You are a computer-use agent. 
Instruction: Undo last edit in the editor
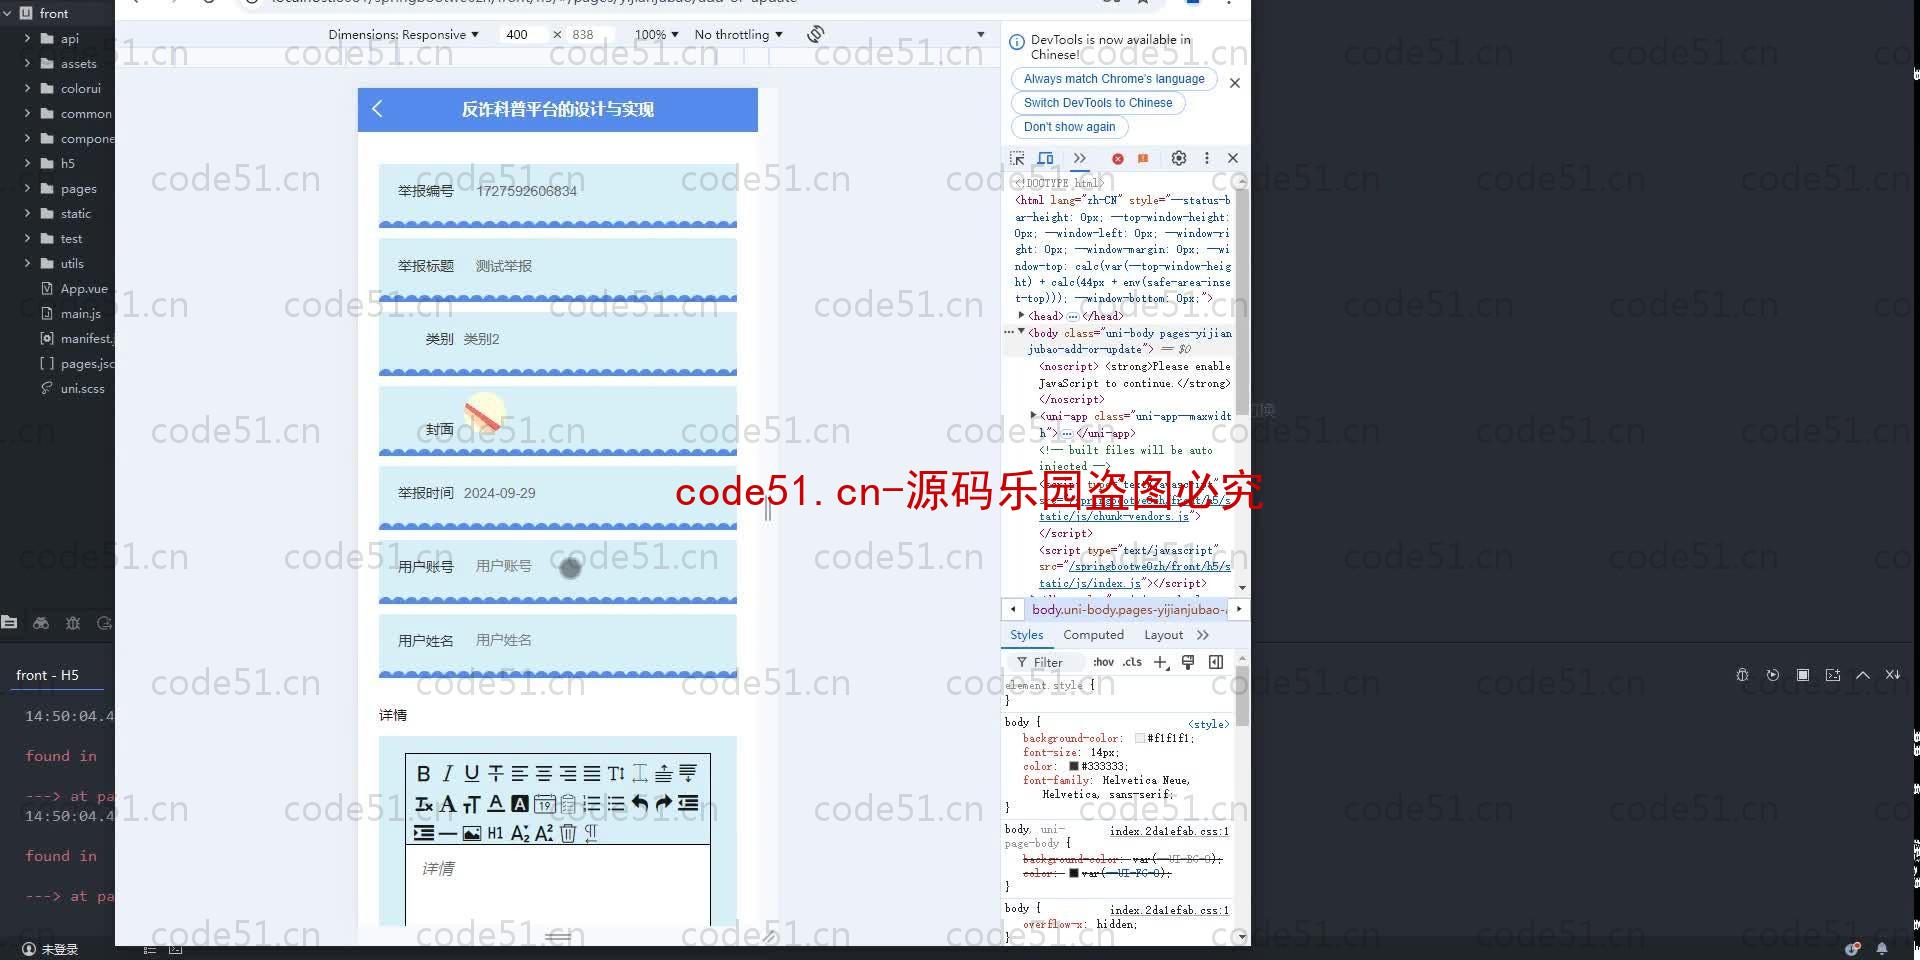tap(640, 803)
